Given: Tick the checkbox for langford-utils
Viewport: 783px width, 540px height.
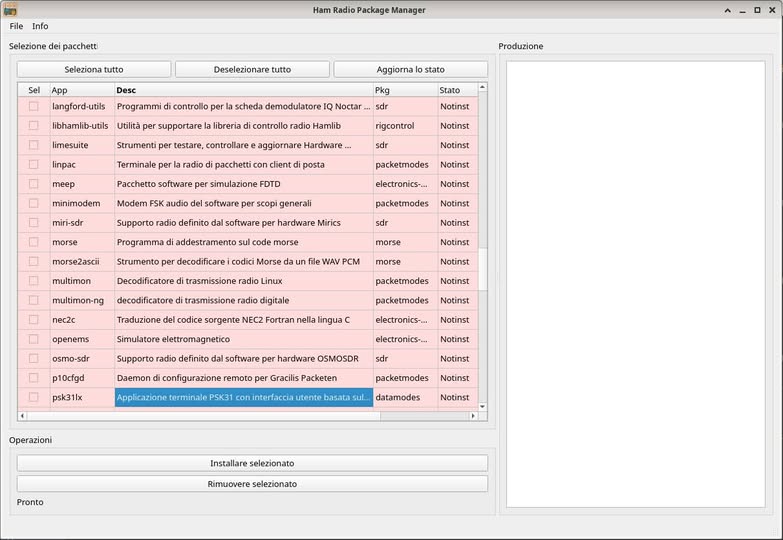Looking at the screenshot, I should [x=33, y=106].
